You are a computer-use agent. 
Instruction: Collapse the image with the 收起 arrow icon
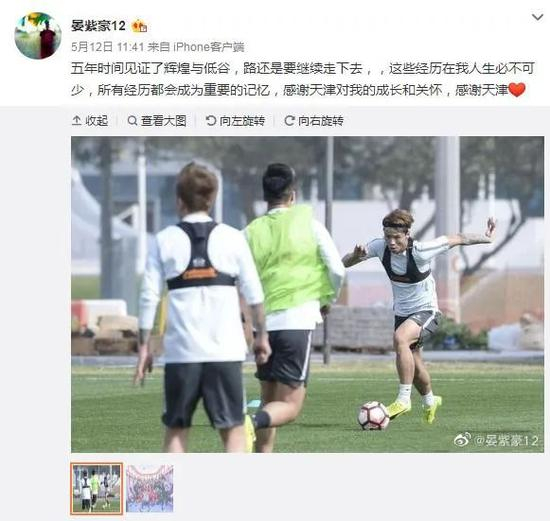(x=76, y=121)
